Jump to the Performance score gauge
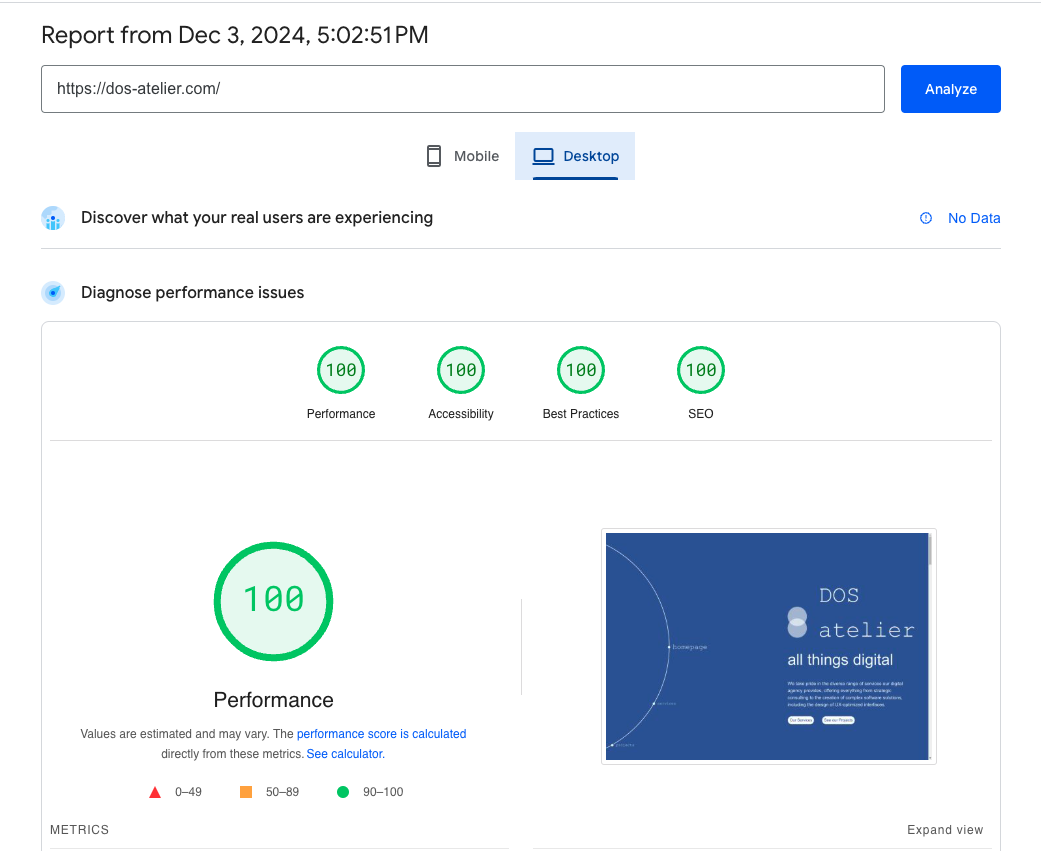 [341, 370]
